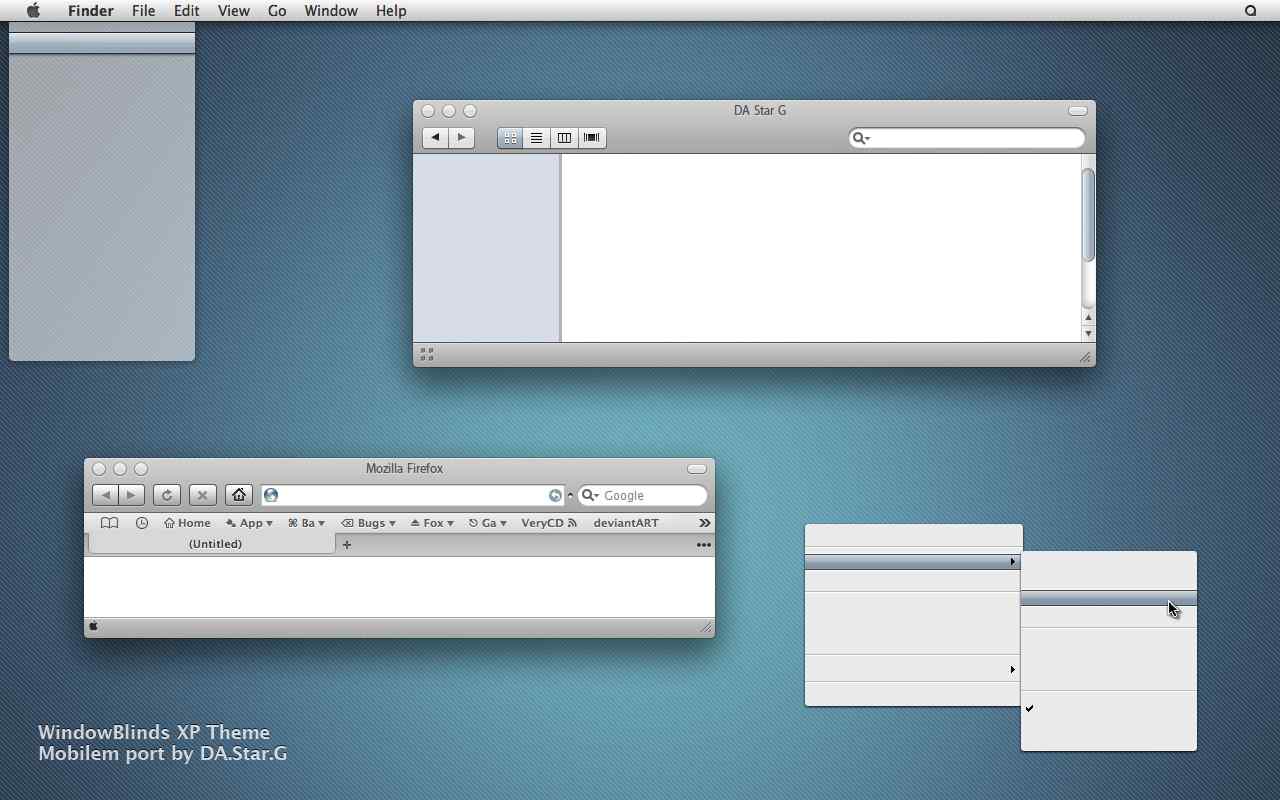Open history clock icon in Firefox bookmarks bar

pos(142,523)
